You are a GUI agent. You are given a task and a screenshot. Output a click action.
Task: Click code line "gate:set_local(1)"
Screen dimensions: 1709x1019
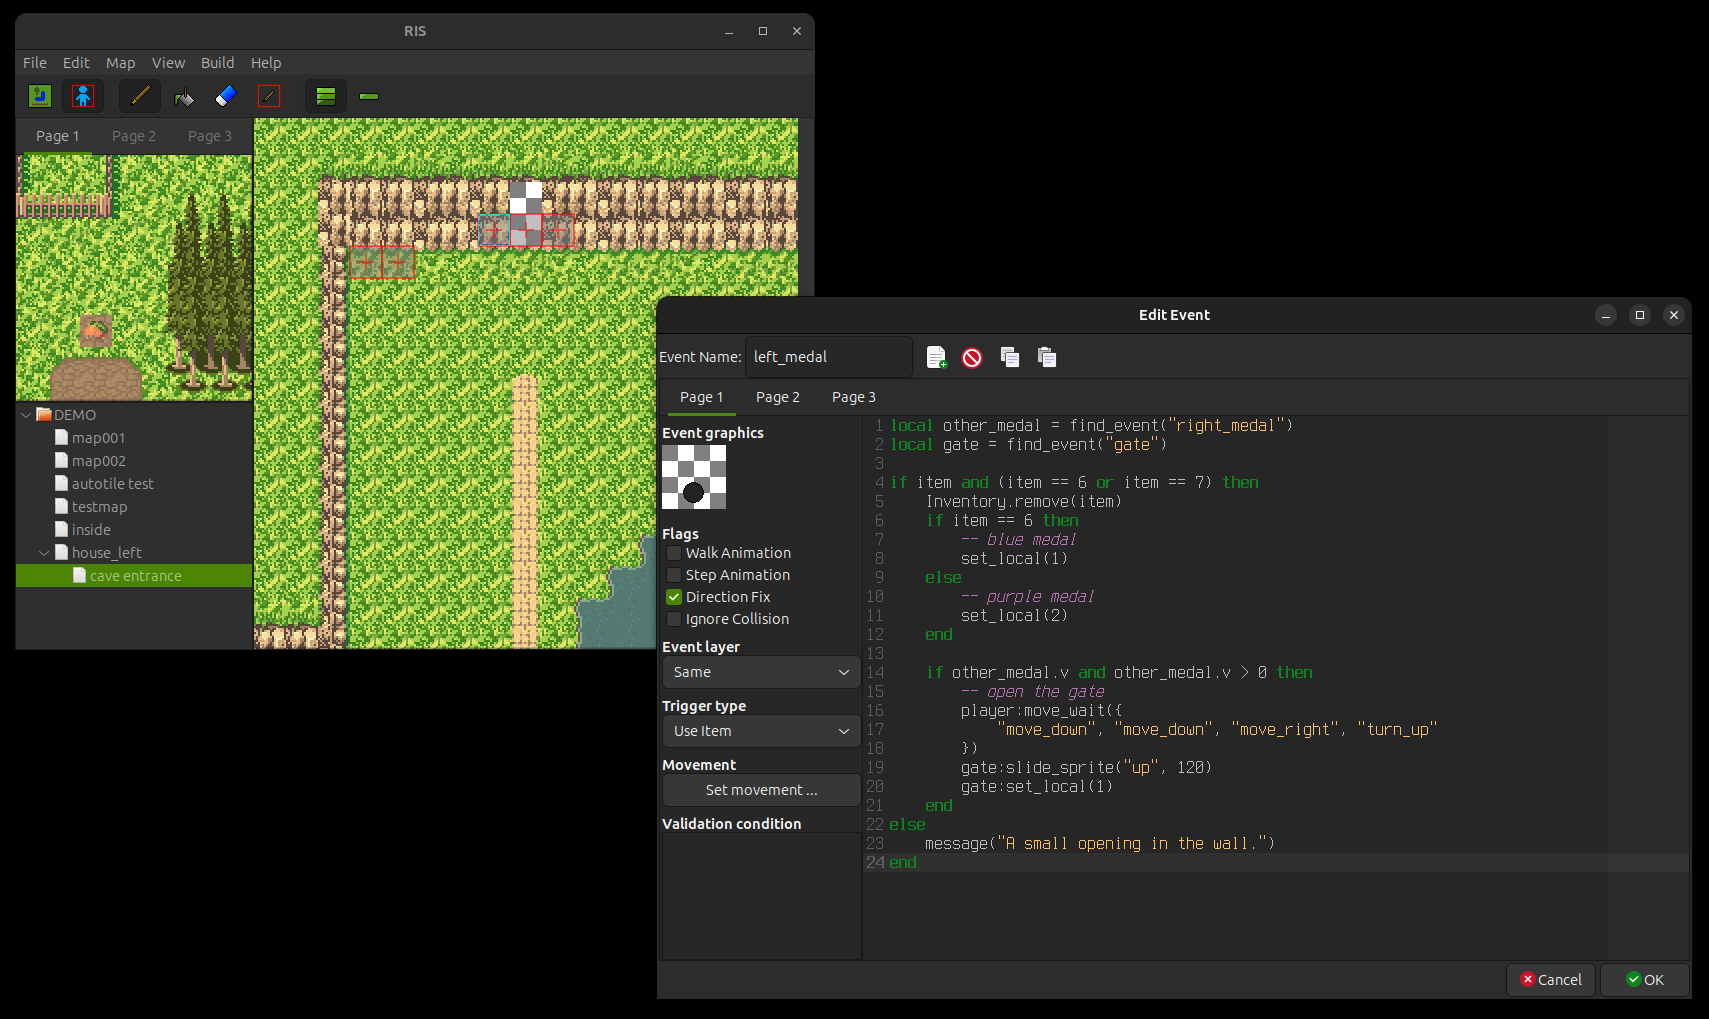[x=1037, y=787]
